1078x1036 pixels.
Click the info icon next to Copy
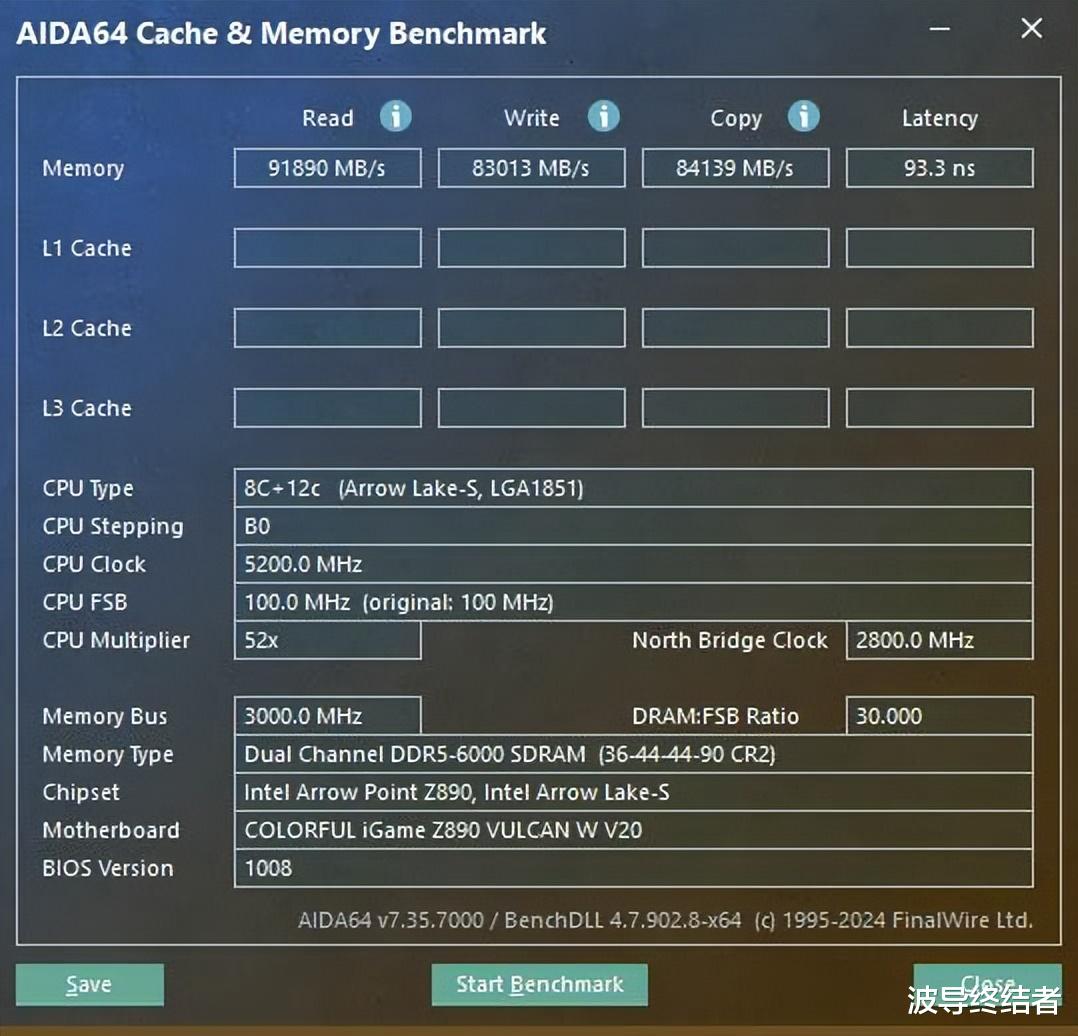(x=804, y=116)
